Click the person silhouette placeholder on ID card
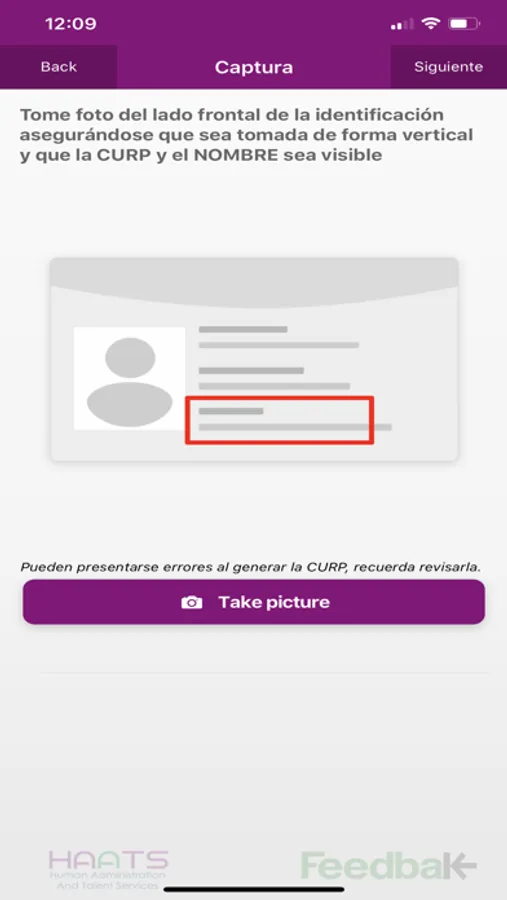This screenshot has height=900, width=507. 130,381
